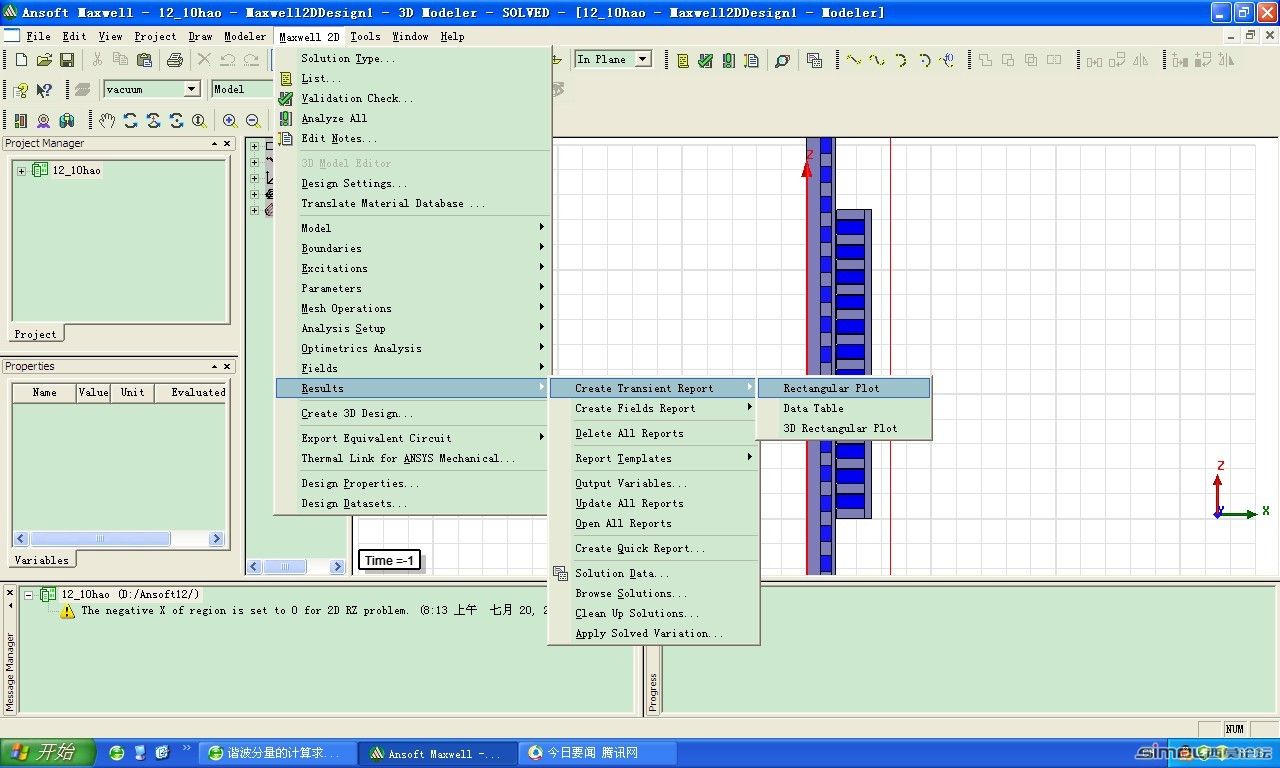Close the Project Manager panel
Screen dimensions: 1280x768
tap(227, 144)
